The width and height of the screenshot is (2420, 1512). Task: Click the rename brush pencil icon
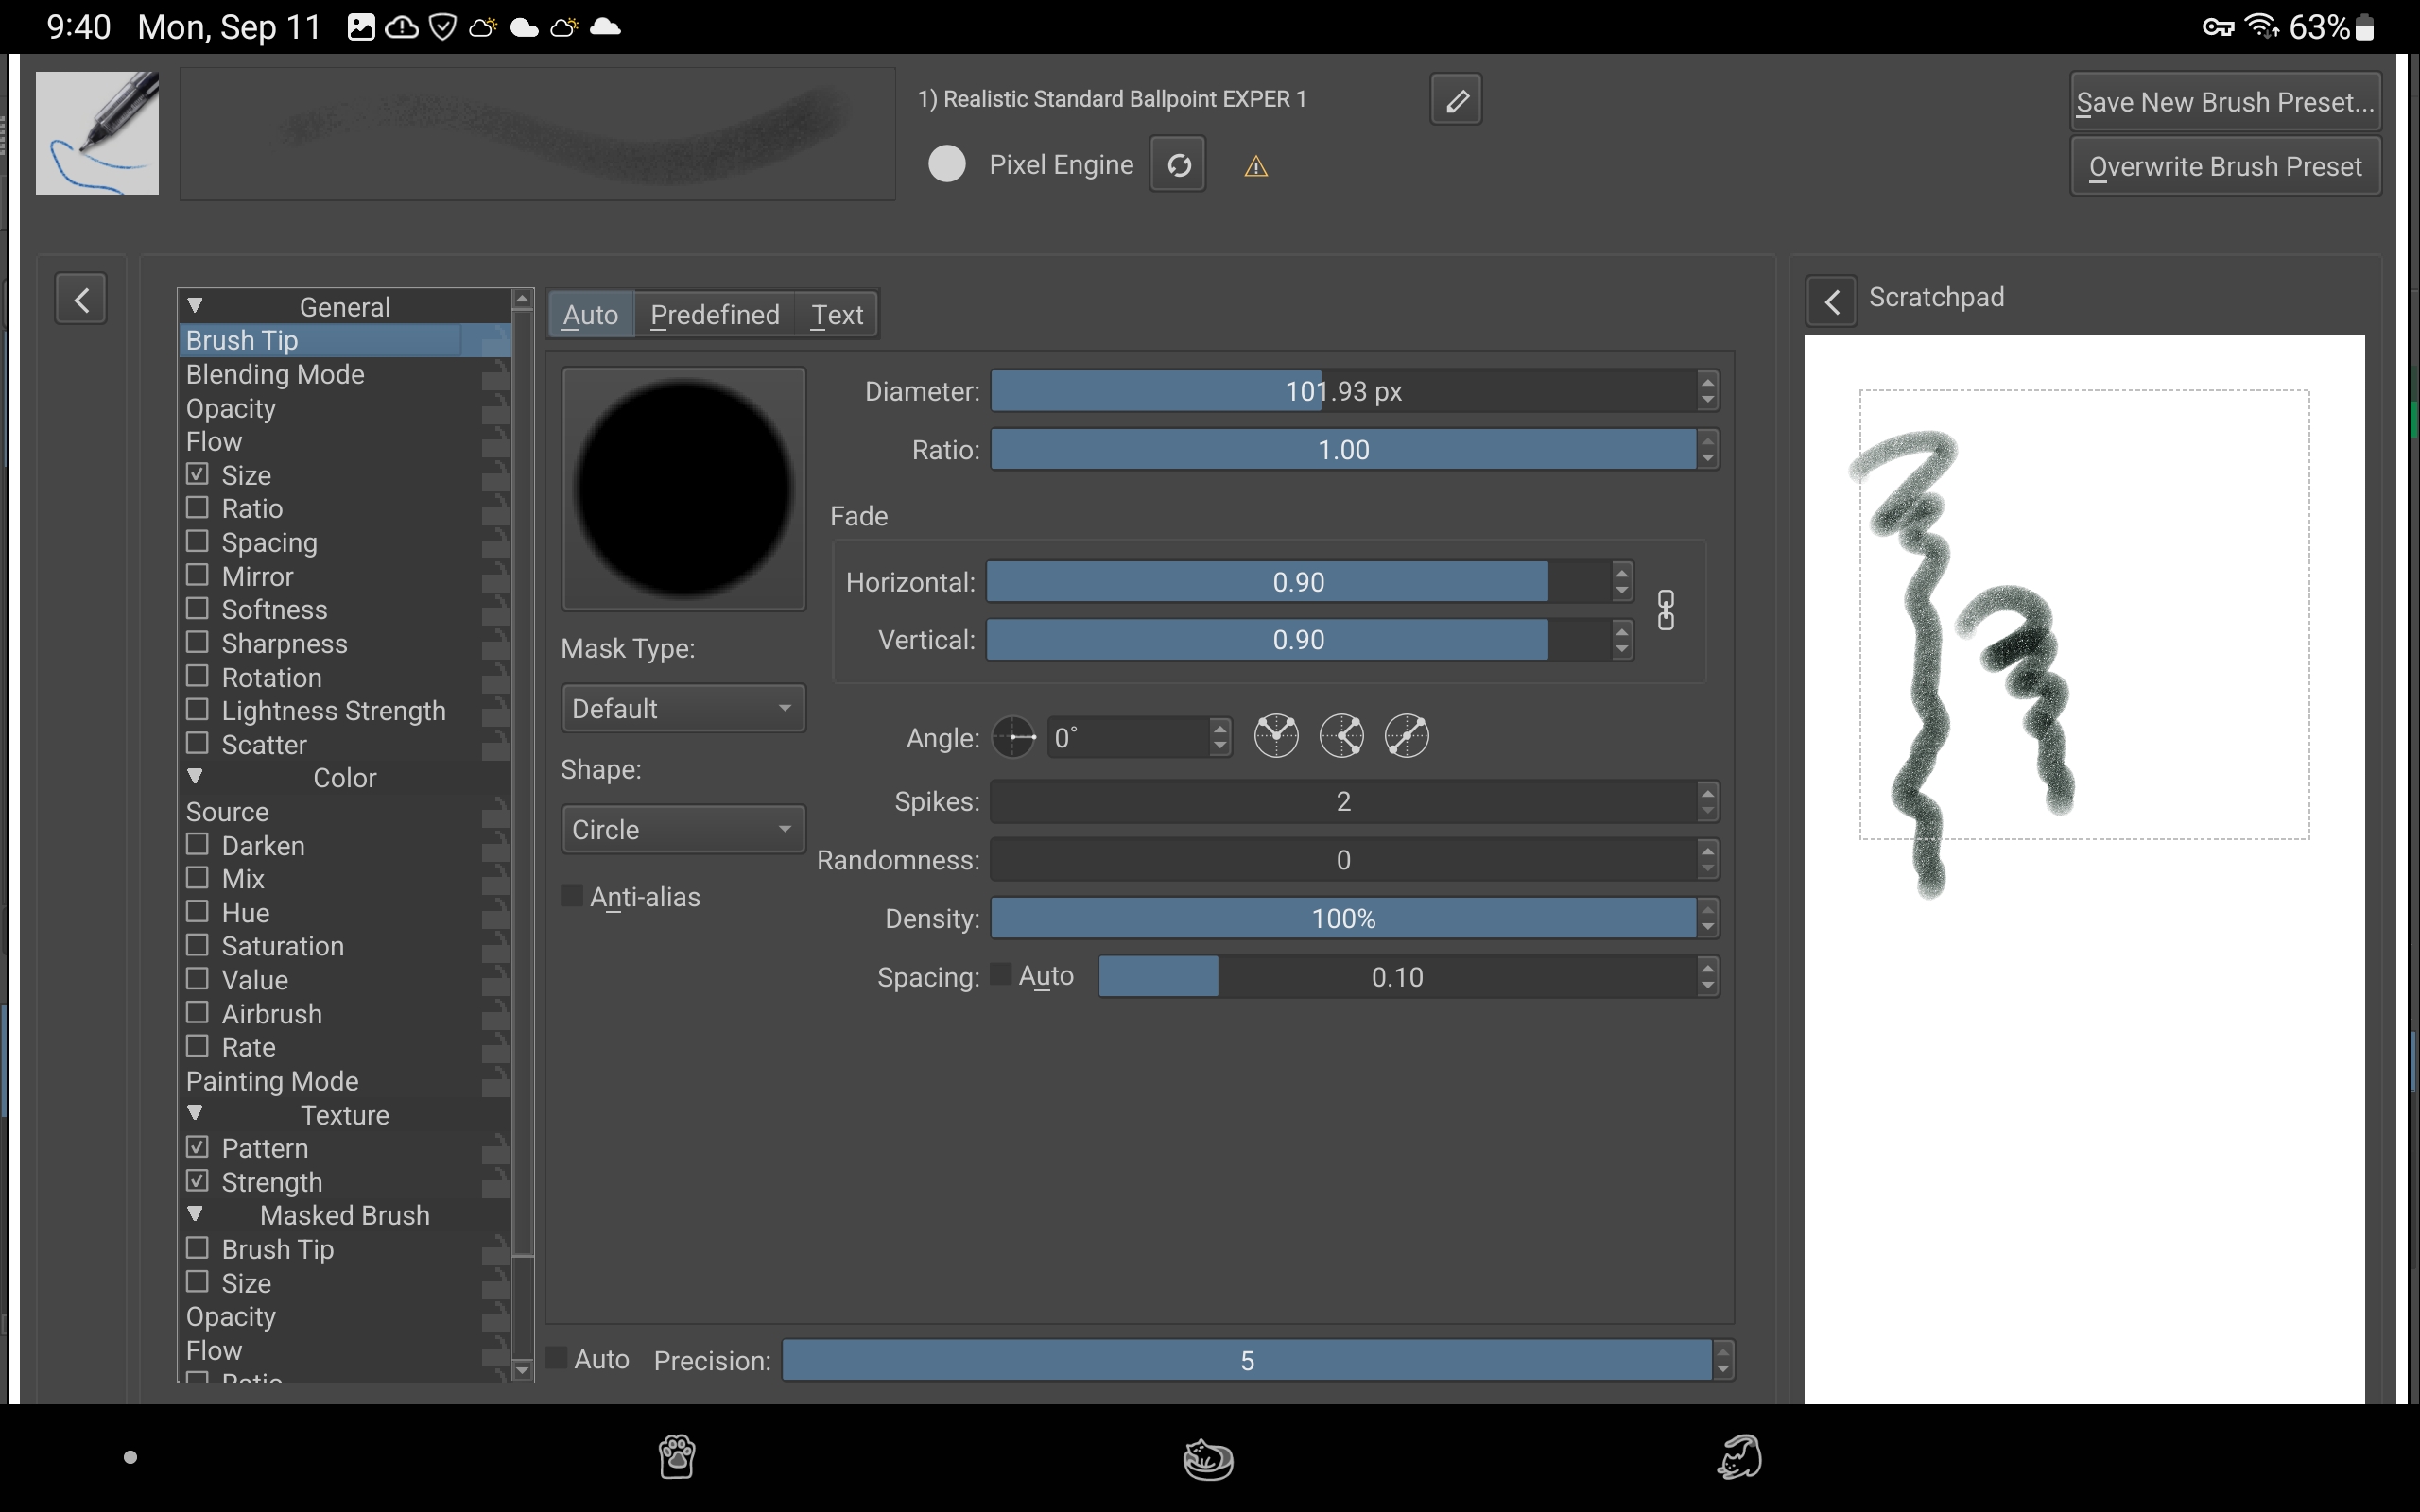tap(1455, 100)
